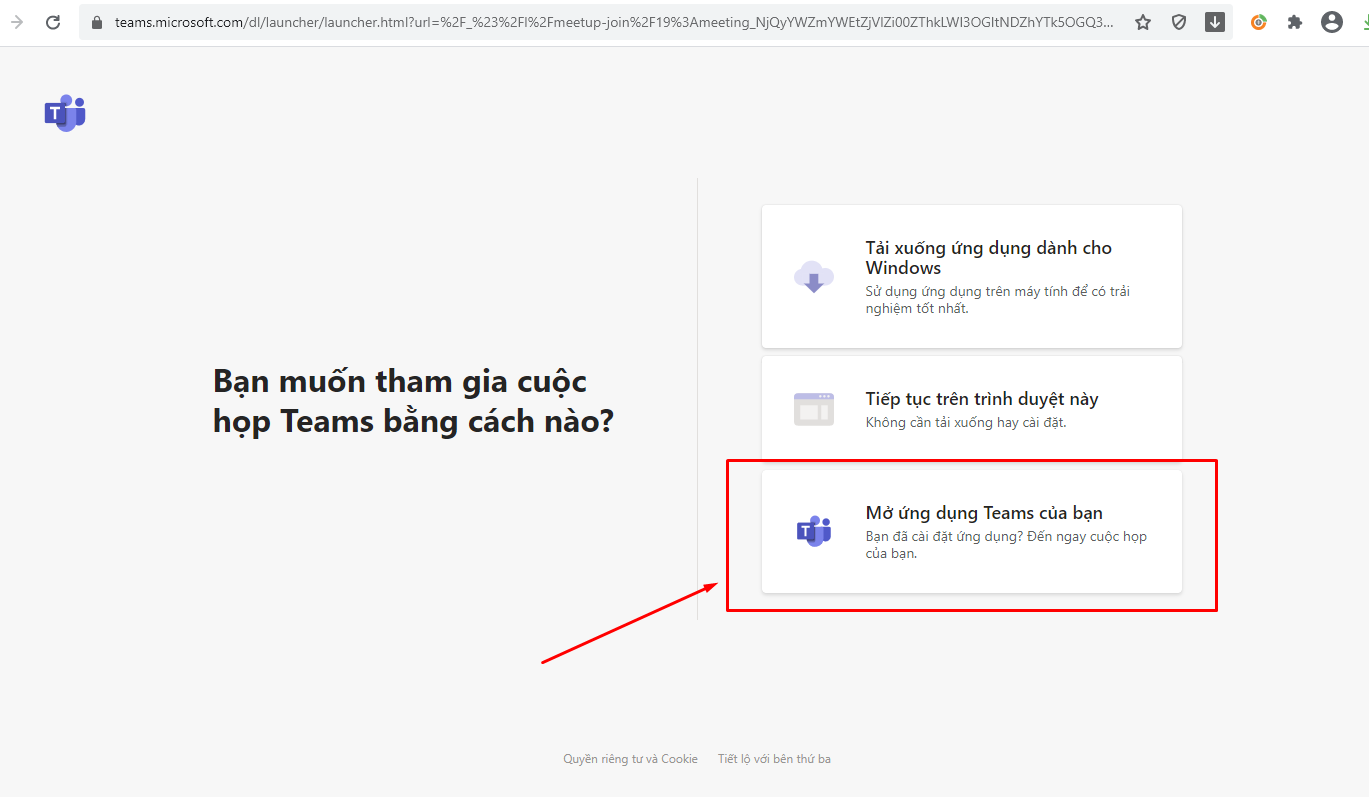This screenshot has width=1369, height=797.
Task: Open the Extensions puzzle piece menu
Action: click(x=1295, y=22)
